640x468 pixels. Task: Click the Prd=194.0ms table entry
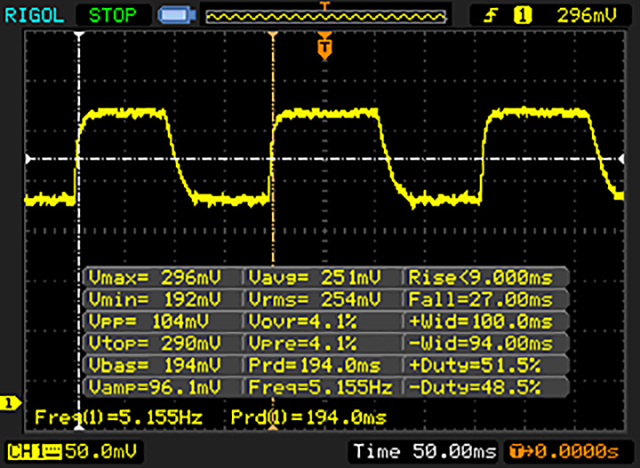point(315,365)
